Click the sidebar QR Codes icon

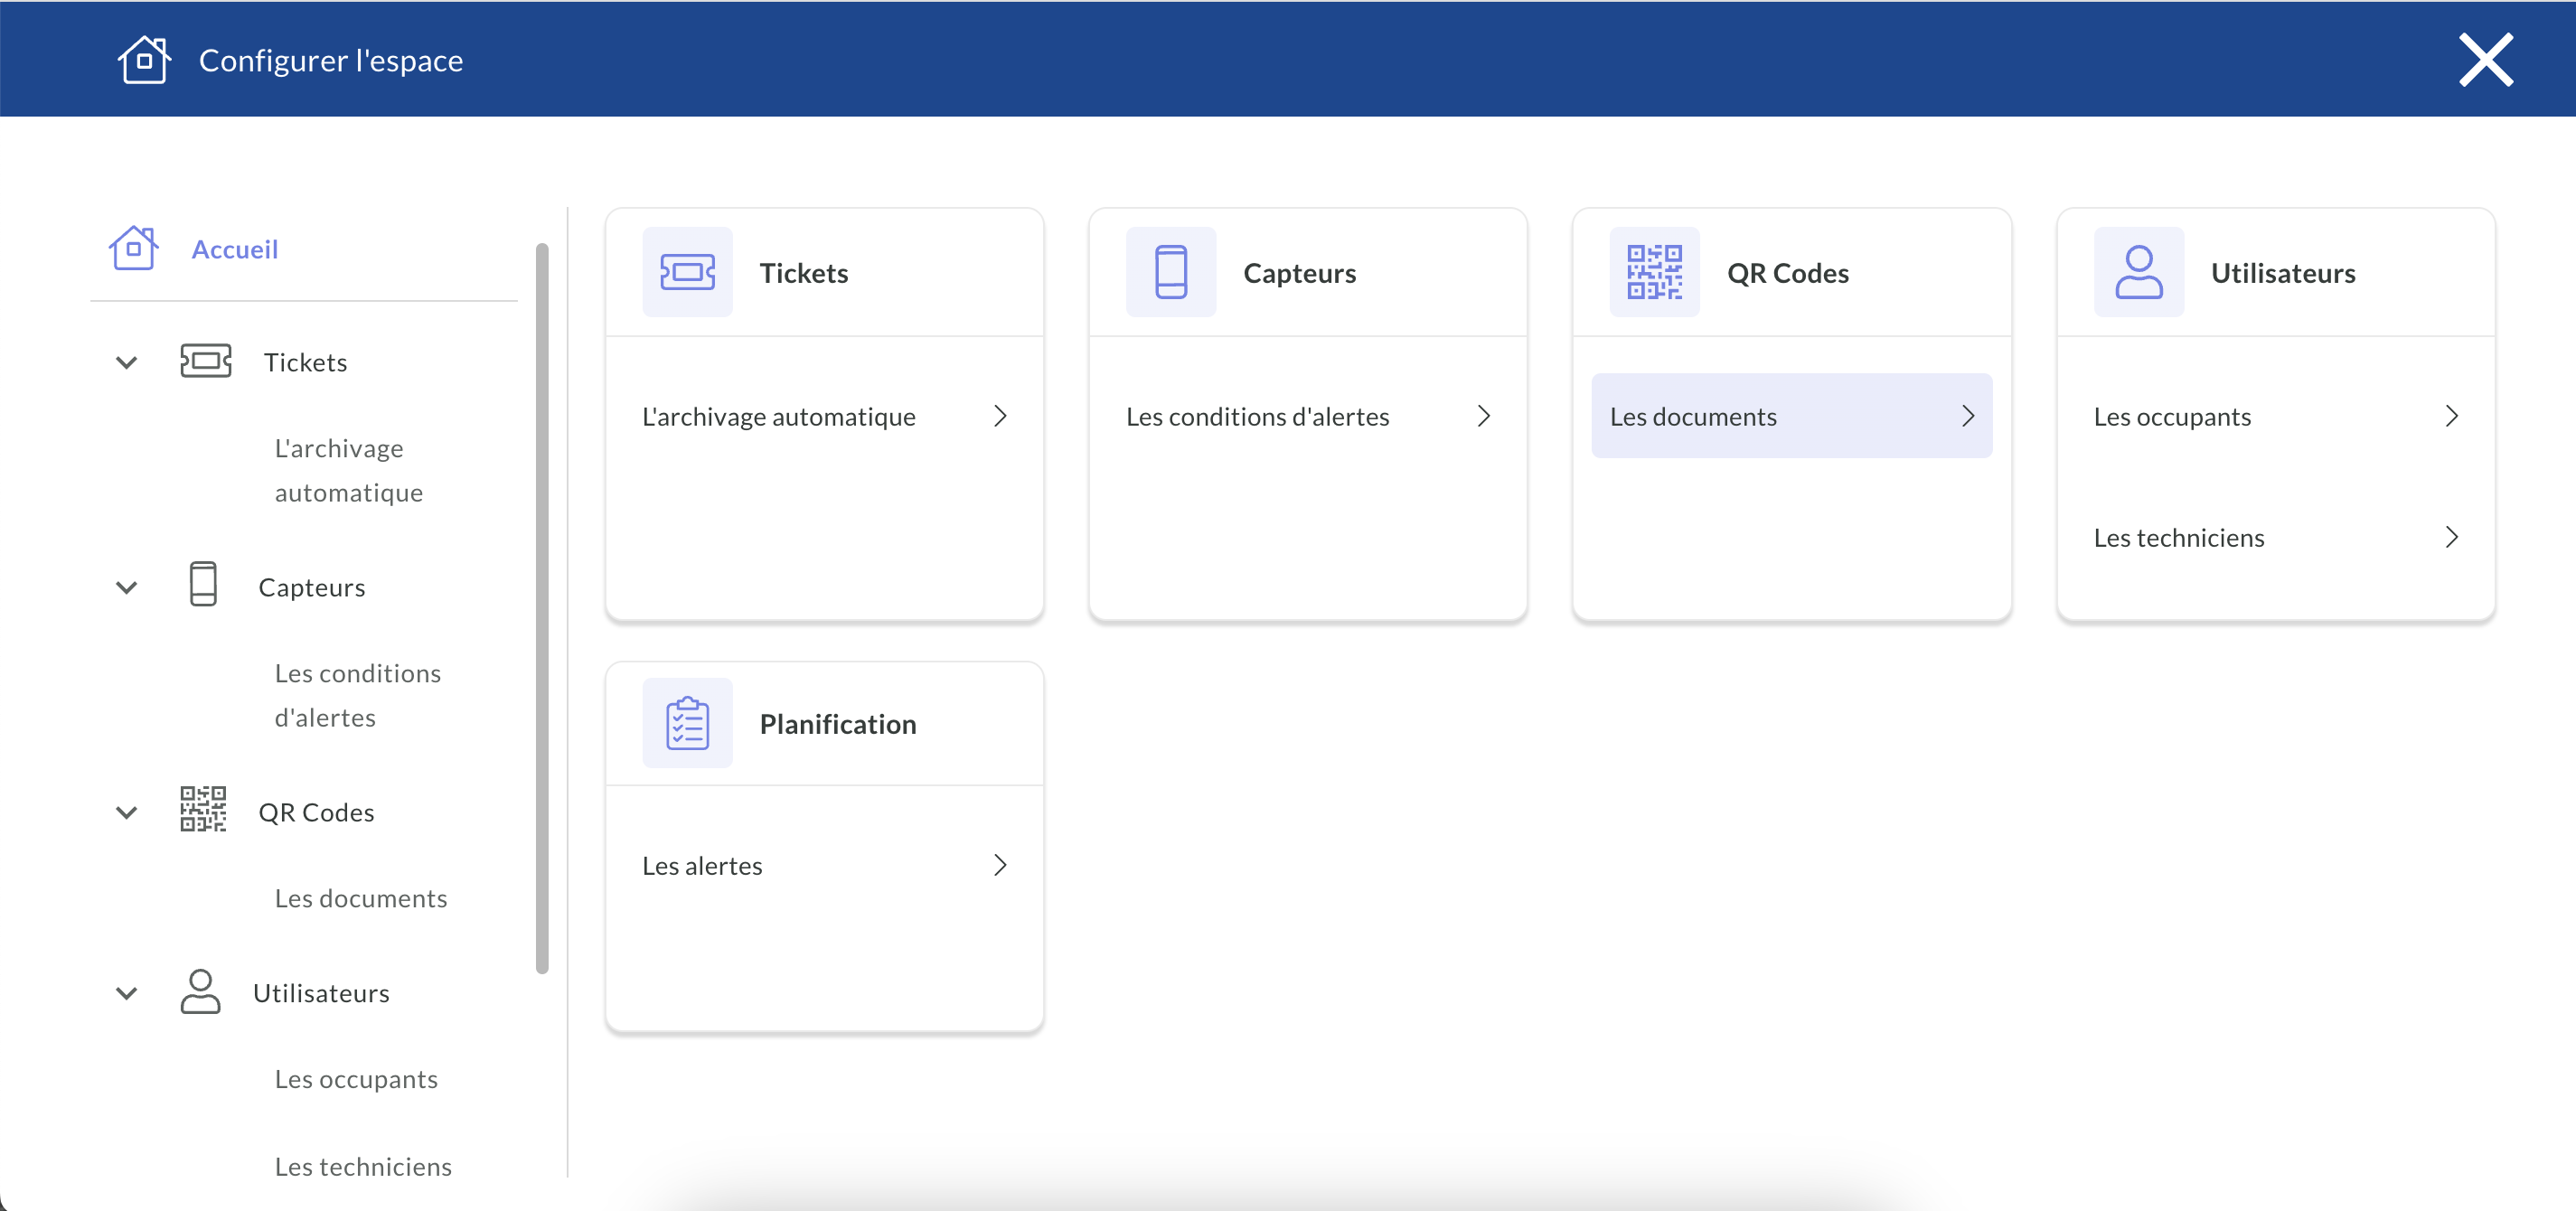pyautogui.click(x=203, y=810)
